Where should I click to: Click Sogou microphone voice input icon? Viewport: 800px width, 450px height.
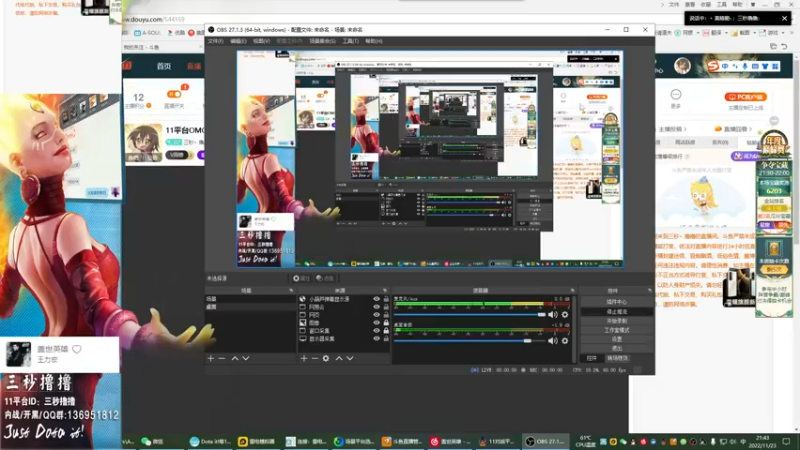tap(745, 66)
